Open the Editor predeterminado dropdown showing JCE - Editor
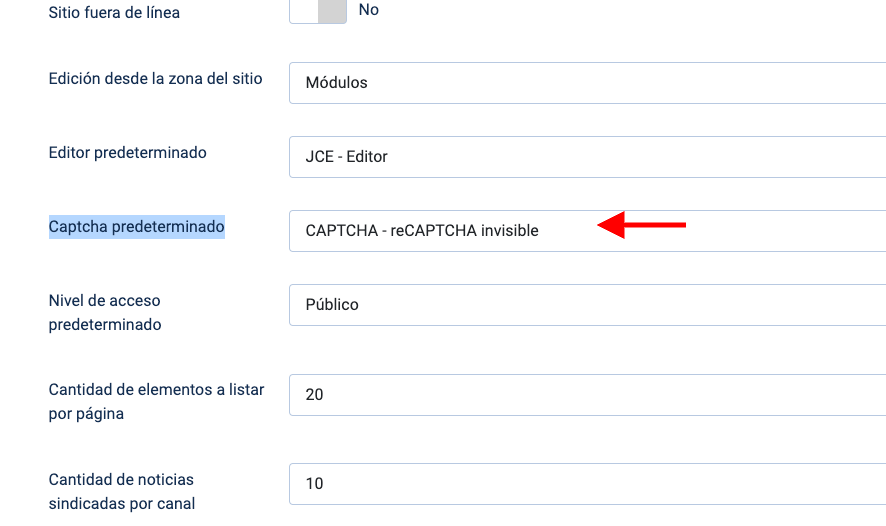 [x=588, y=157]
